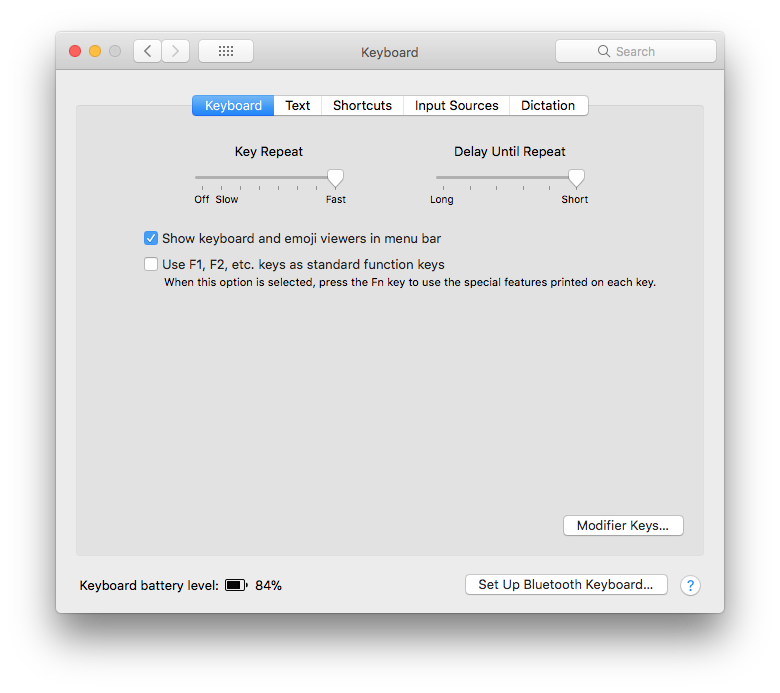Close the Keyboard preferences window
The height and width of the screenshot is (693, 780).
(x=75, y=51)
